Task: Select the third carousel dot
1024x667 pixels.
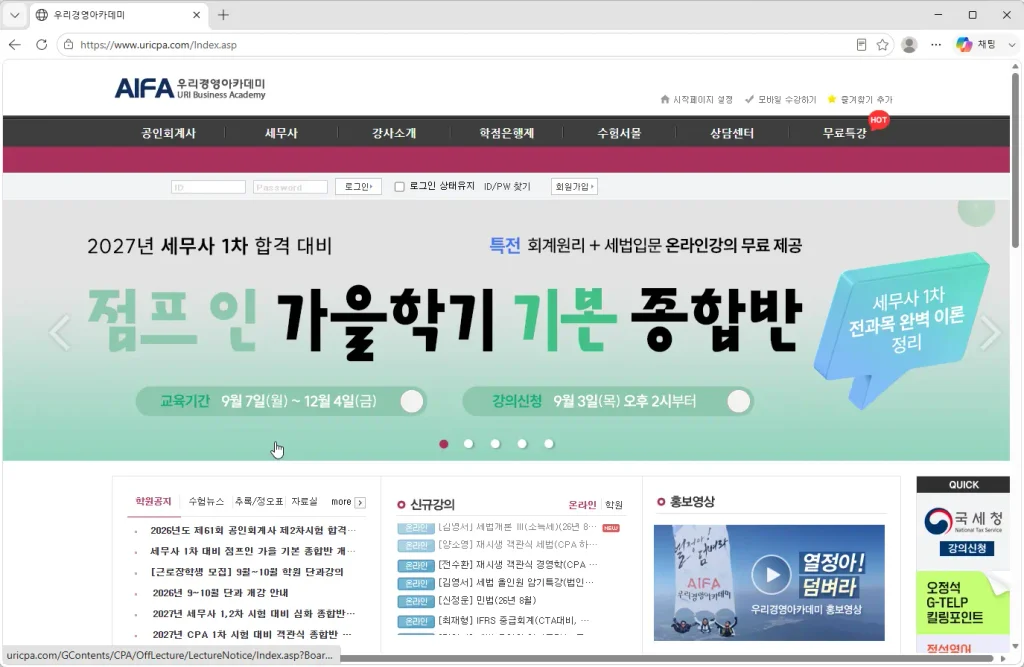Action: pyautogui.click(x=495, y=444)
